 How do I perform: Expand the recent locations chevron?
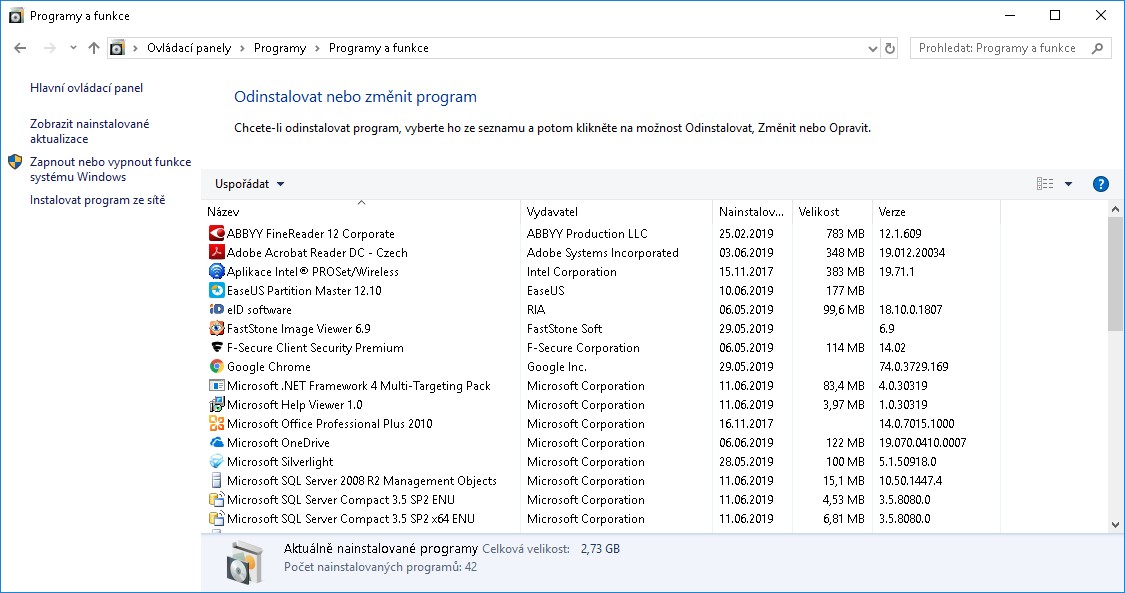[x=73, y=48]
